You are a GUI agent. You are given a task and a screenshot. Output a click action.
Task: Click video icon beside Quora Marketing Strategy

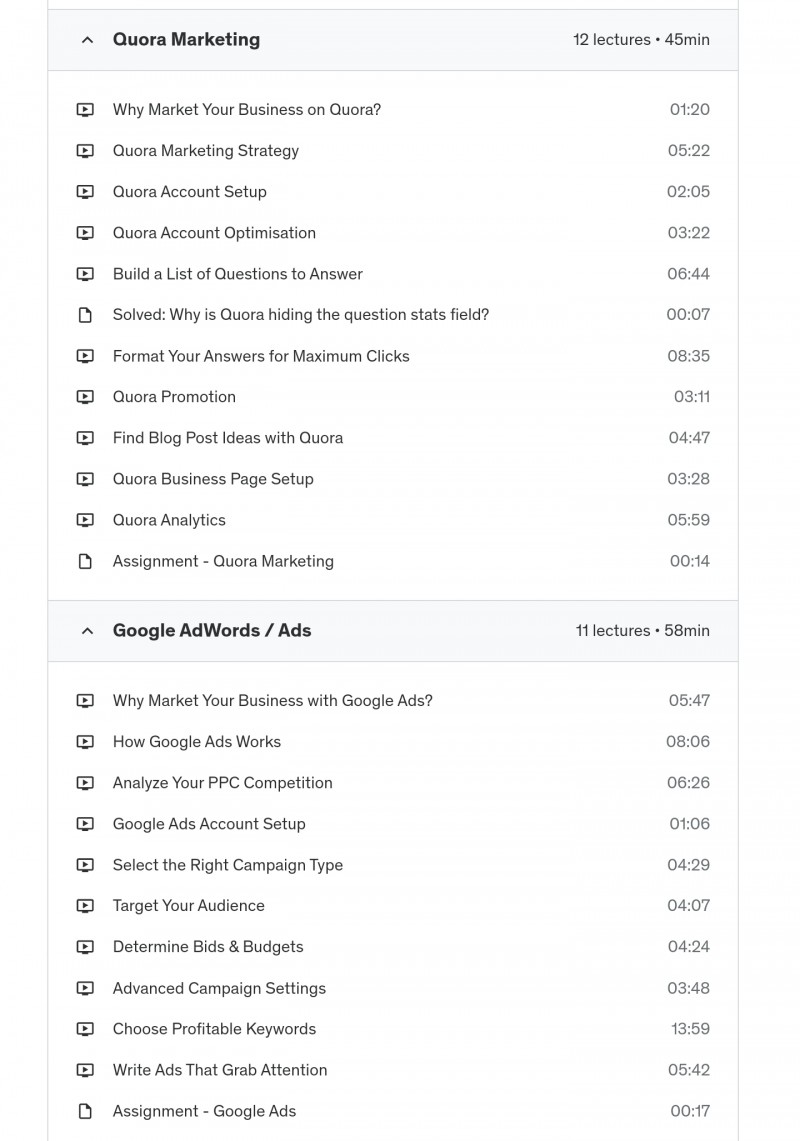(x=85, y=151)
